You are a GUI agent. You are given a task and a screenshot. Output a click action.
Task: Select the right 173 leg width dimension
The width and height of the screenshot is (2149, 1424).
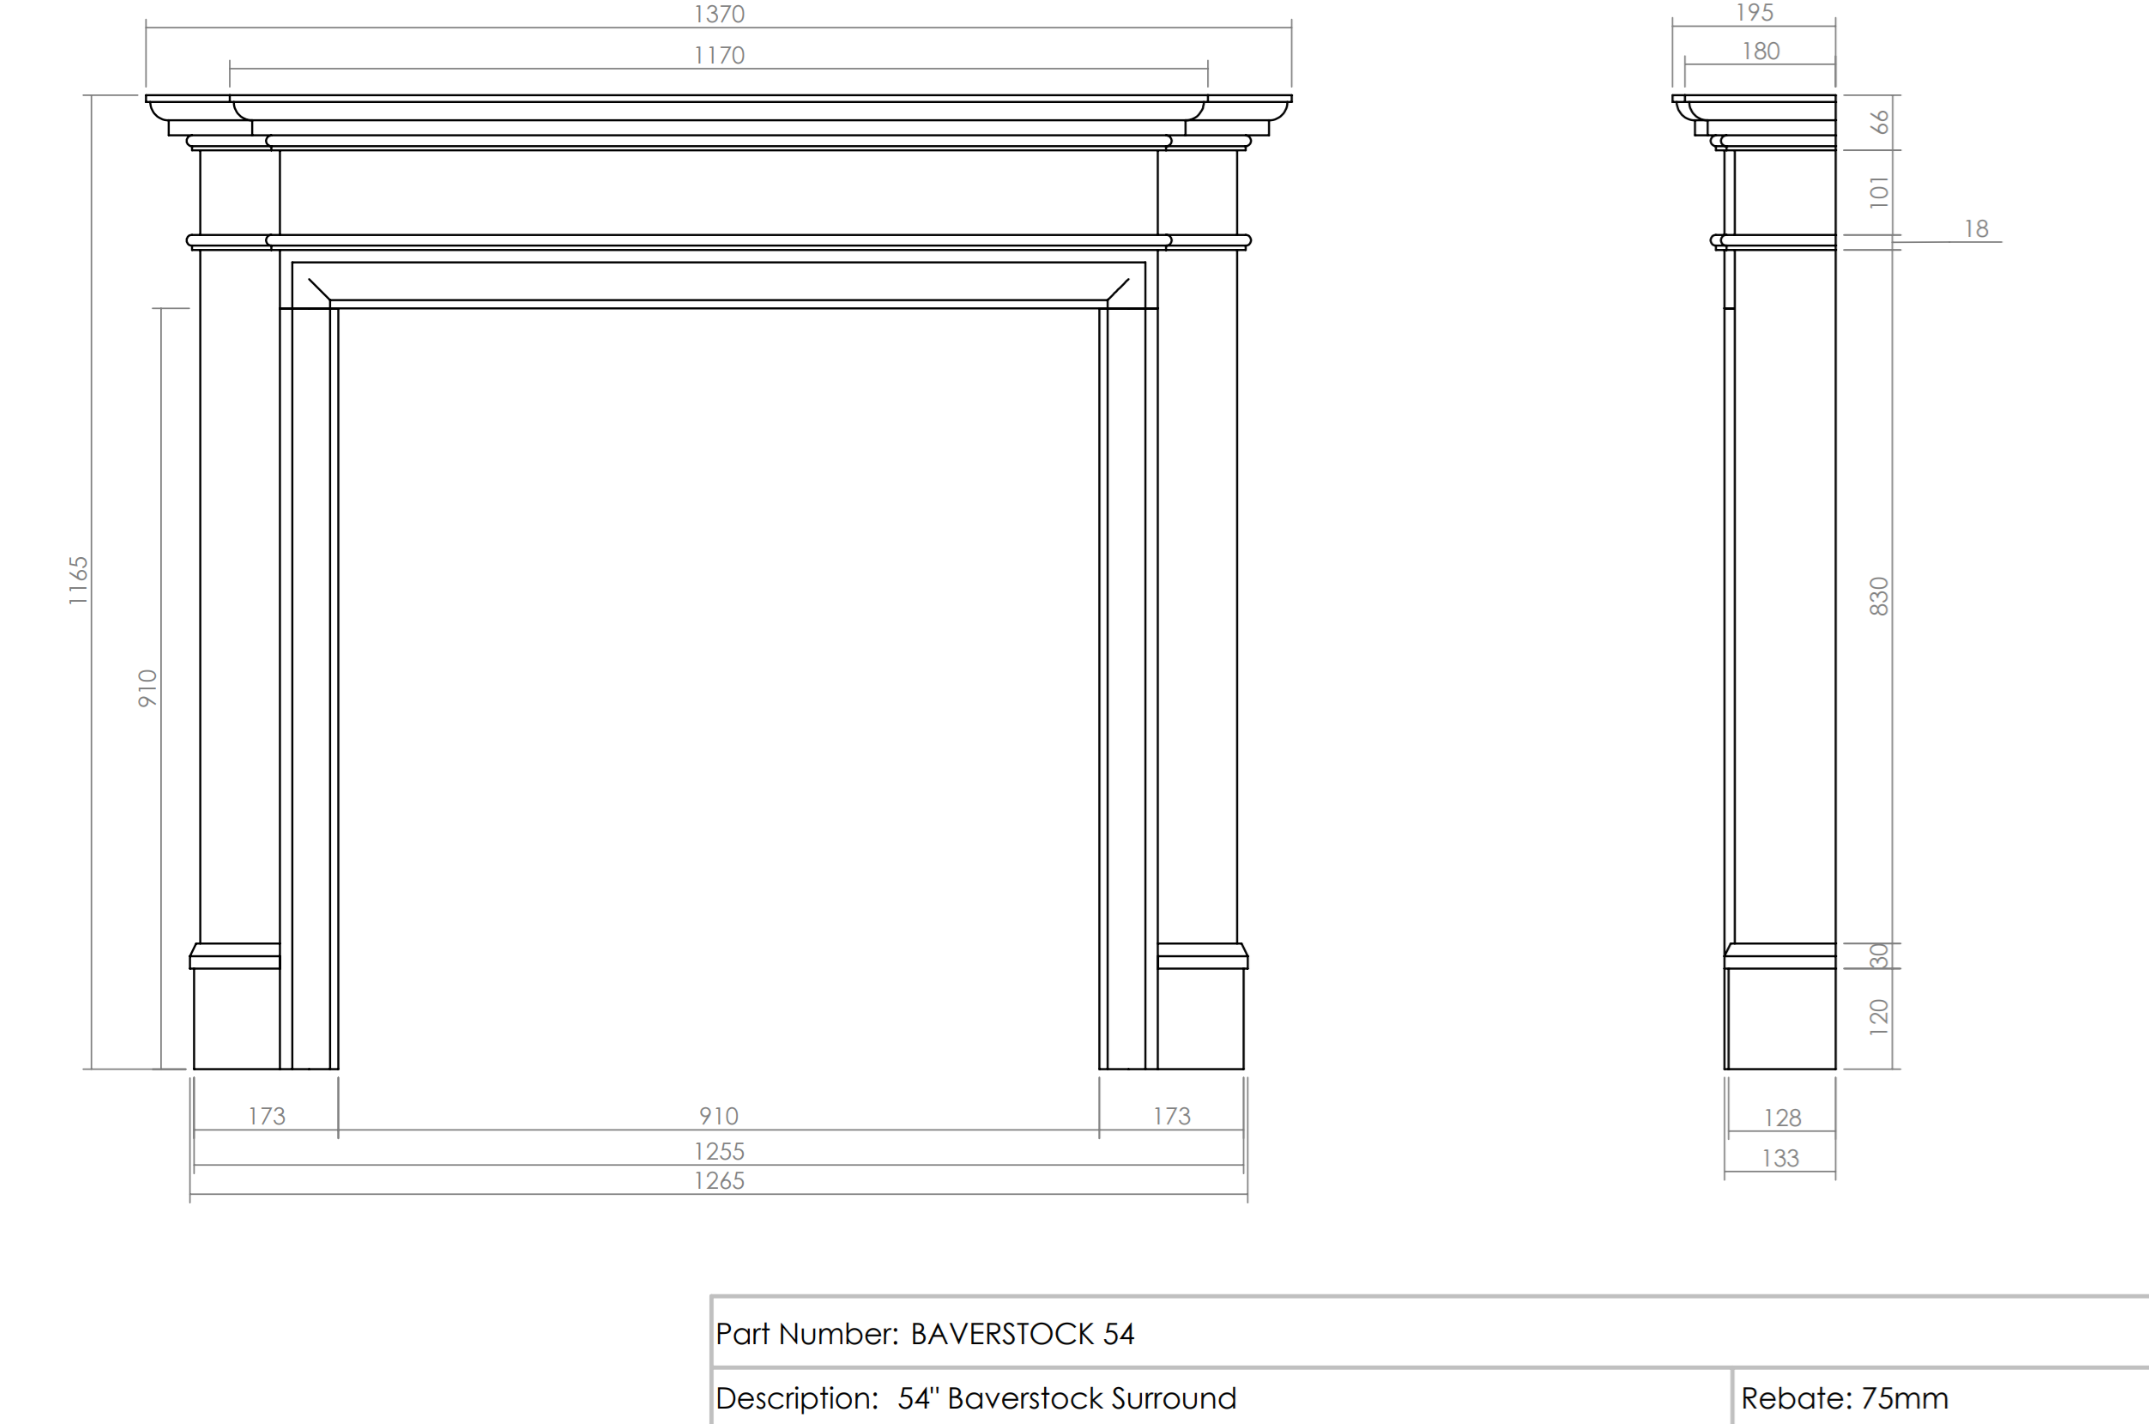(1171, 1116)
